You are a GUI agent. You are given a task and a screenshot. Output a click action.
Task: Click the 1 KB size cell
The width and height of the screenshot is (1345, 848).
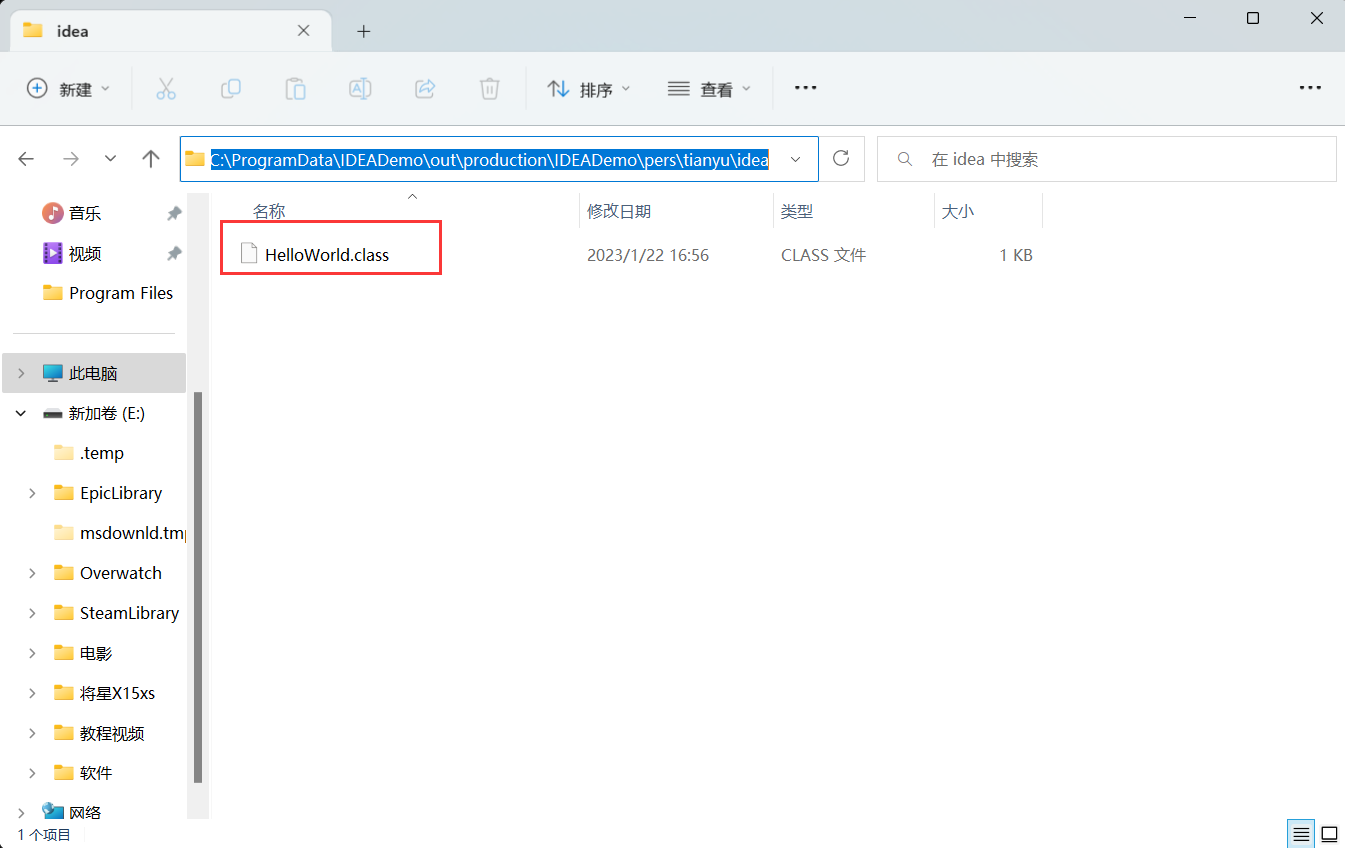point(1016,255)
